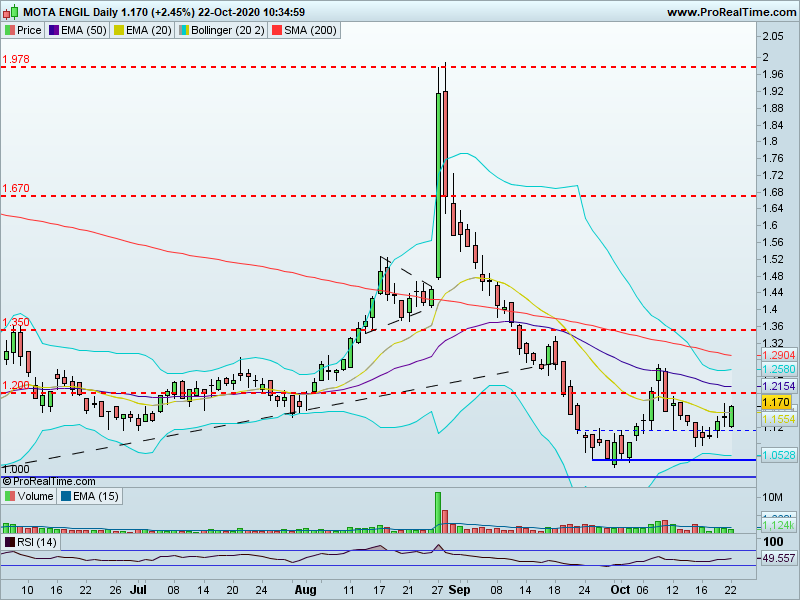800x600 pixels.
Task: Click the 1.0528 Bollinger lower value tag
Action: click(x=779, y=455)
